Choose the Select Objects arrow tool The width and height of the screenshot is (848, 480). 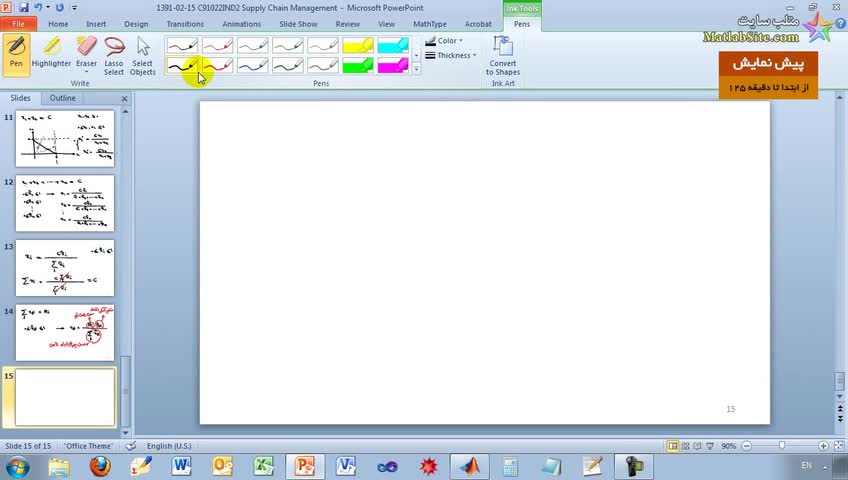[143, 55]
